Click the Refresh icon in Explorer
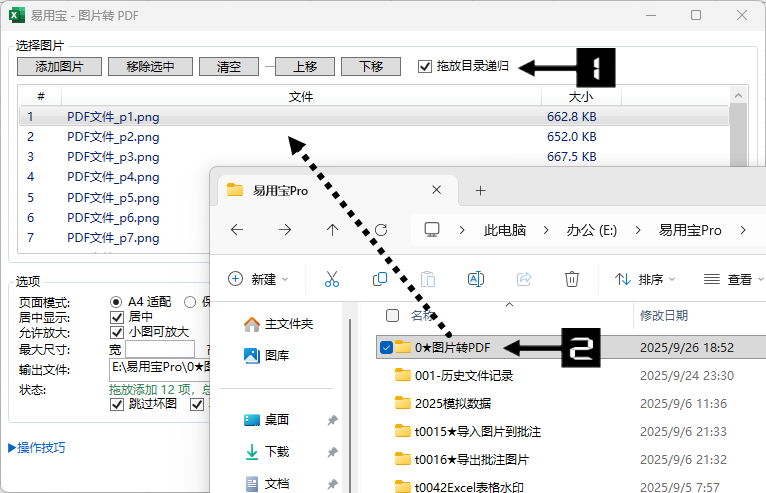Image resolution: width=766 pixels, height=493 pixels. click(381, 230)
